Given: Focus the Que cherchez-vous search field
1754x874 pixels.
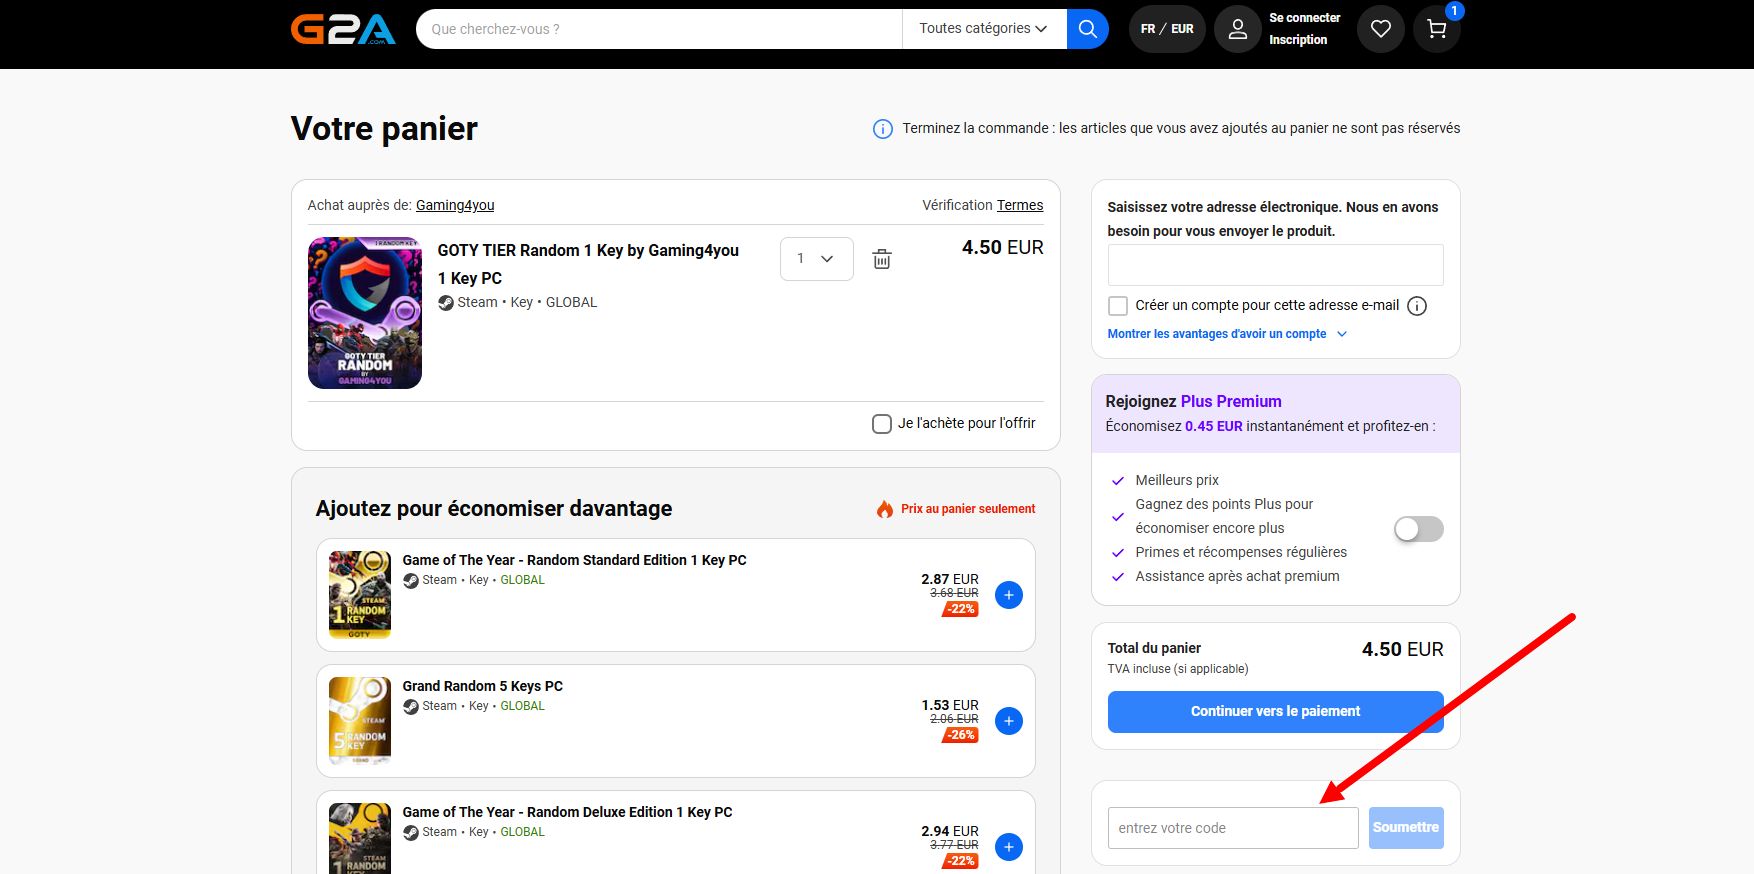Looking at the screenshot, I should pyautogui.click(x=659, y=29).
